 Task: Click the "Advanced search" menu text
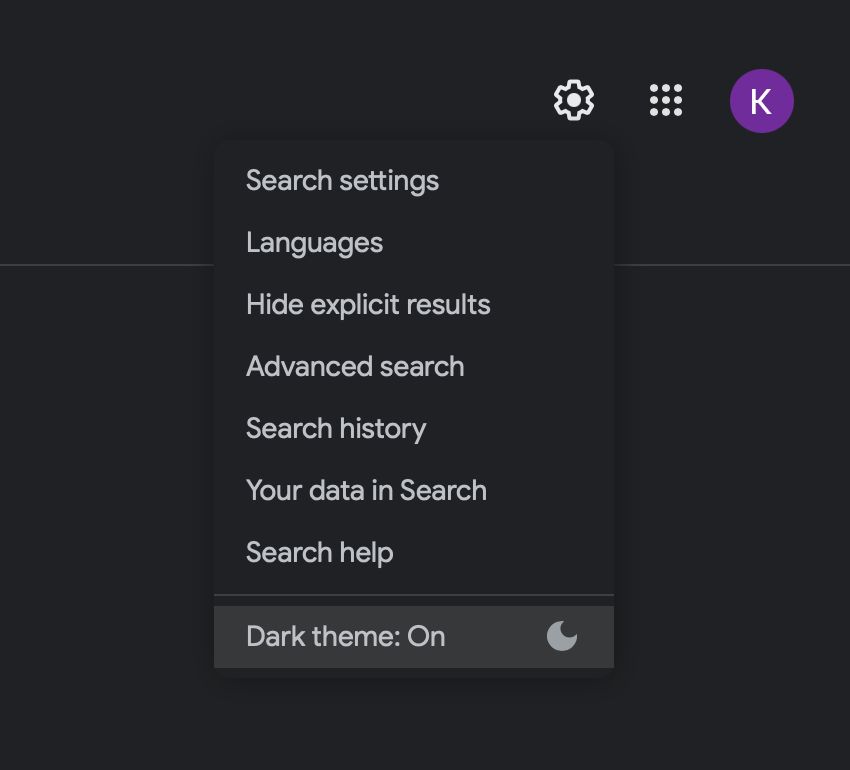[355, 367]
